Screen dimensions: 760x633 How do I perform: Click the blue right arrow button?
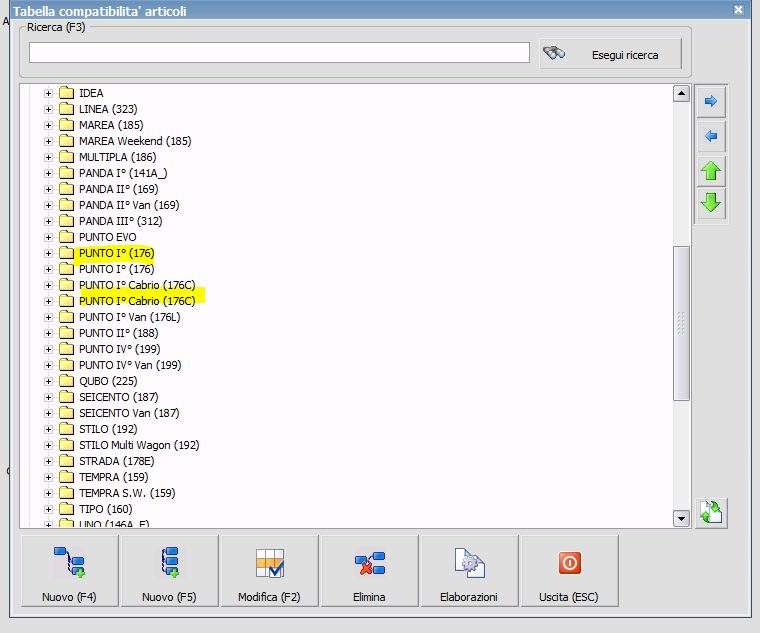711,101
